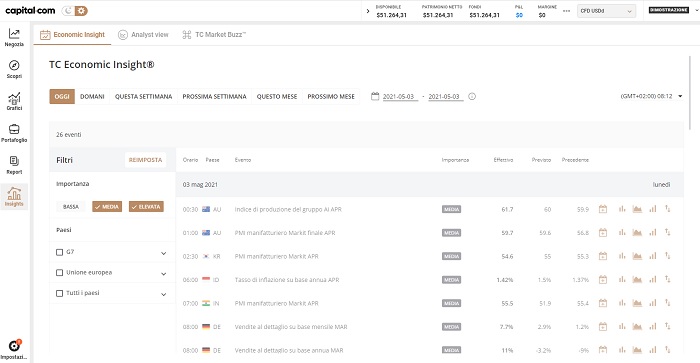Open area chart for Vendite al dettaglio mensile
Image resolution: width=700 pixels, height=363 pixels.
(x=637, y=326)
